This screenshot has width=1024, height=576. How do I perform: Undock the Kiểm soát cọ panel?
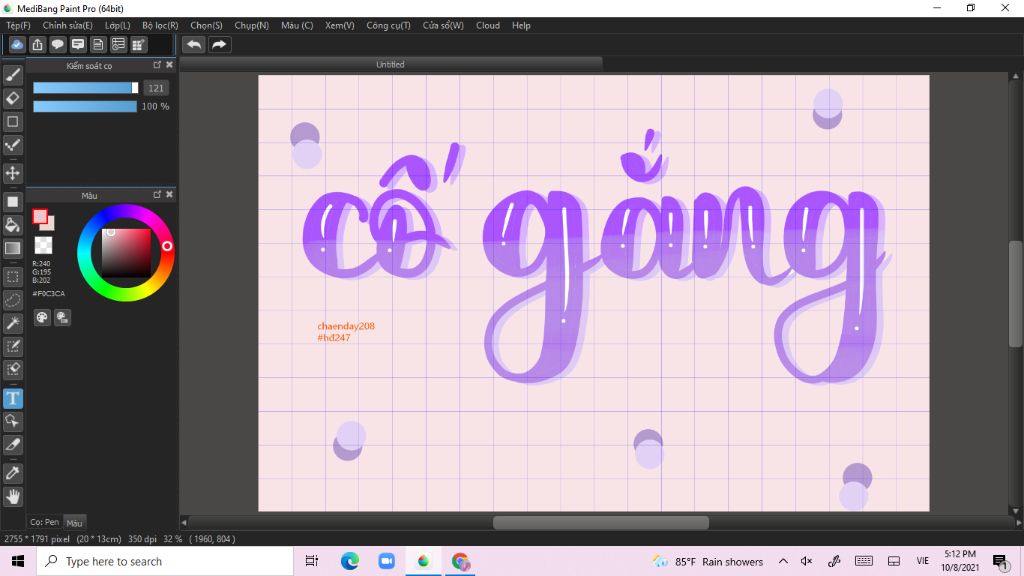click(x=157, y=65)
